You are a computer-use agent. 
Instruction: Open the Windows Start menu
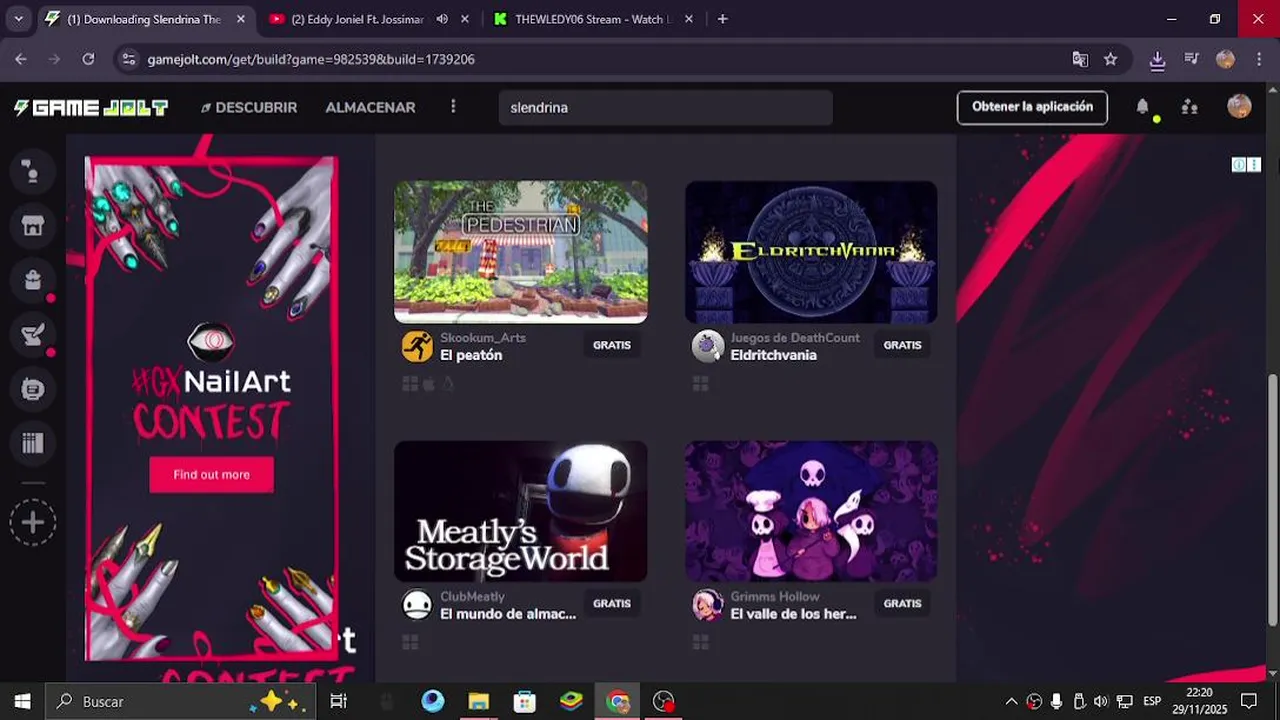pos(22,702)
